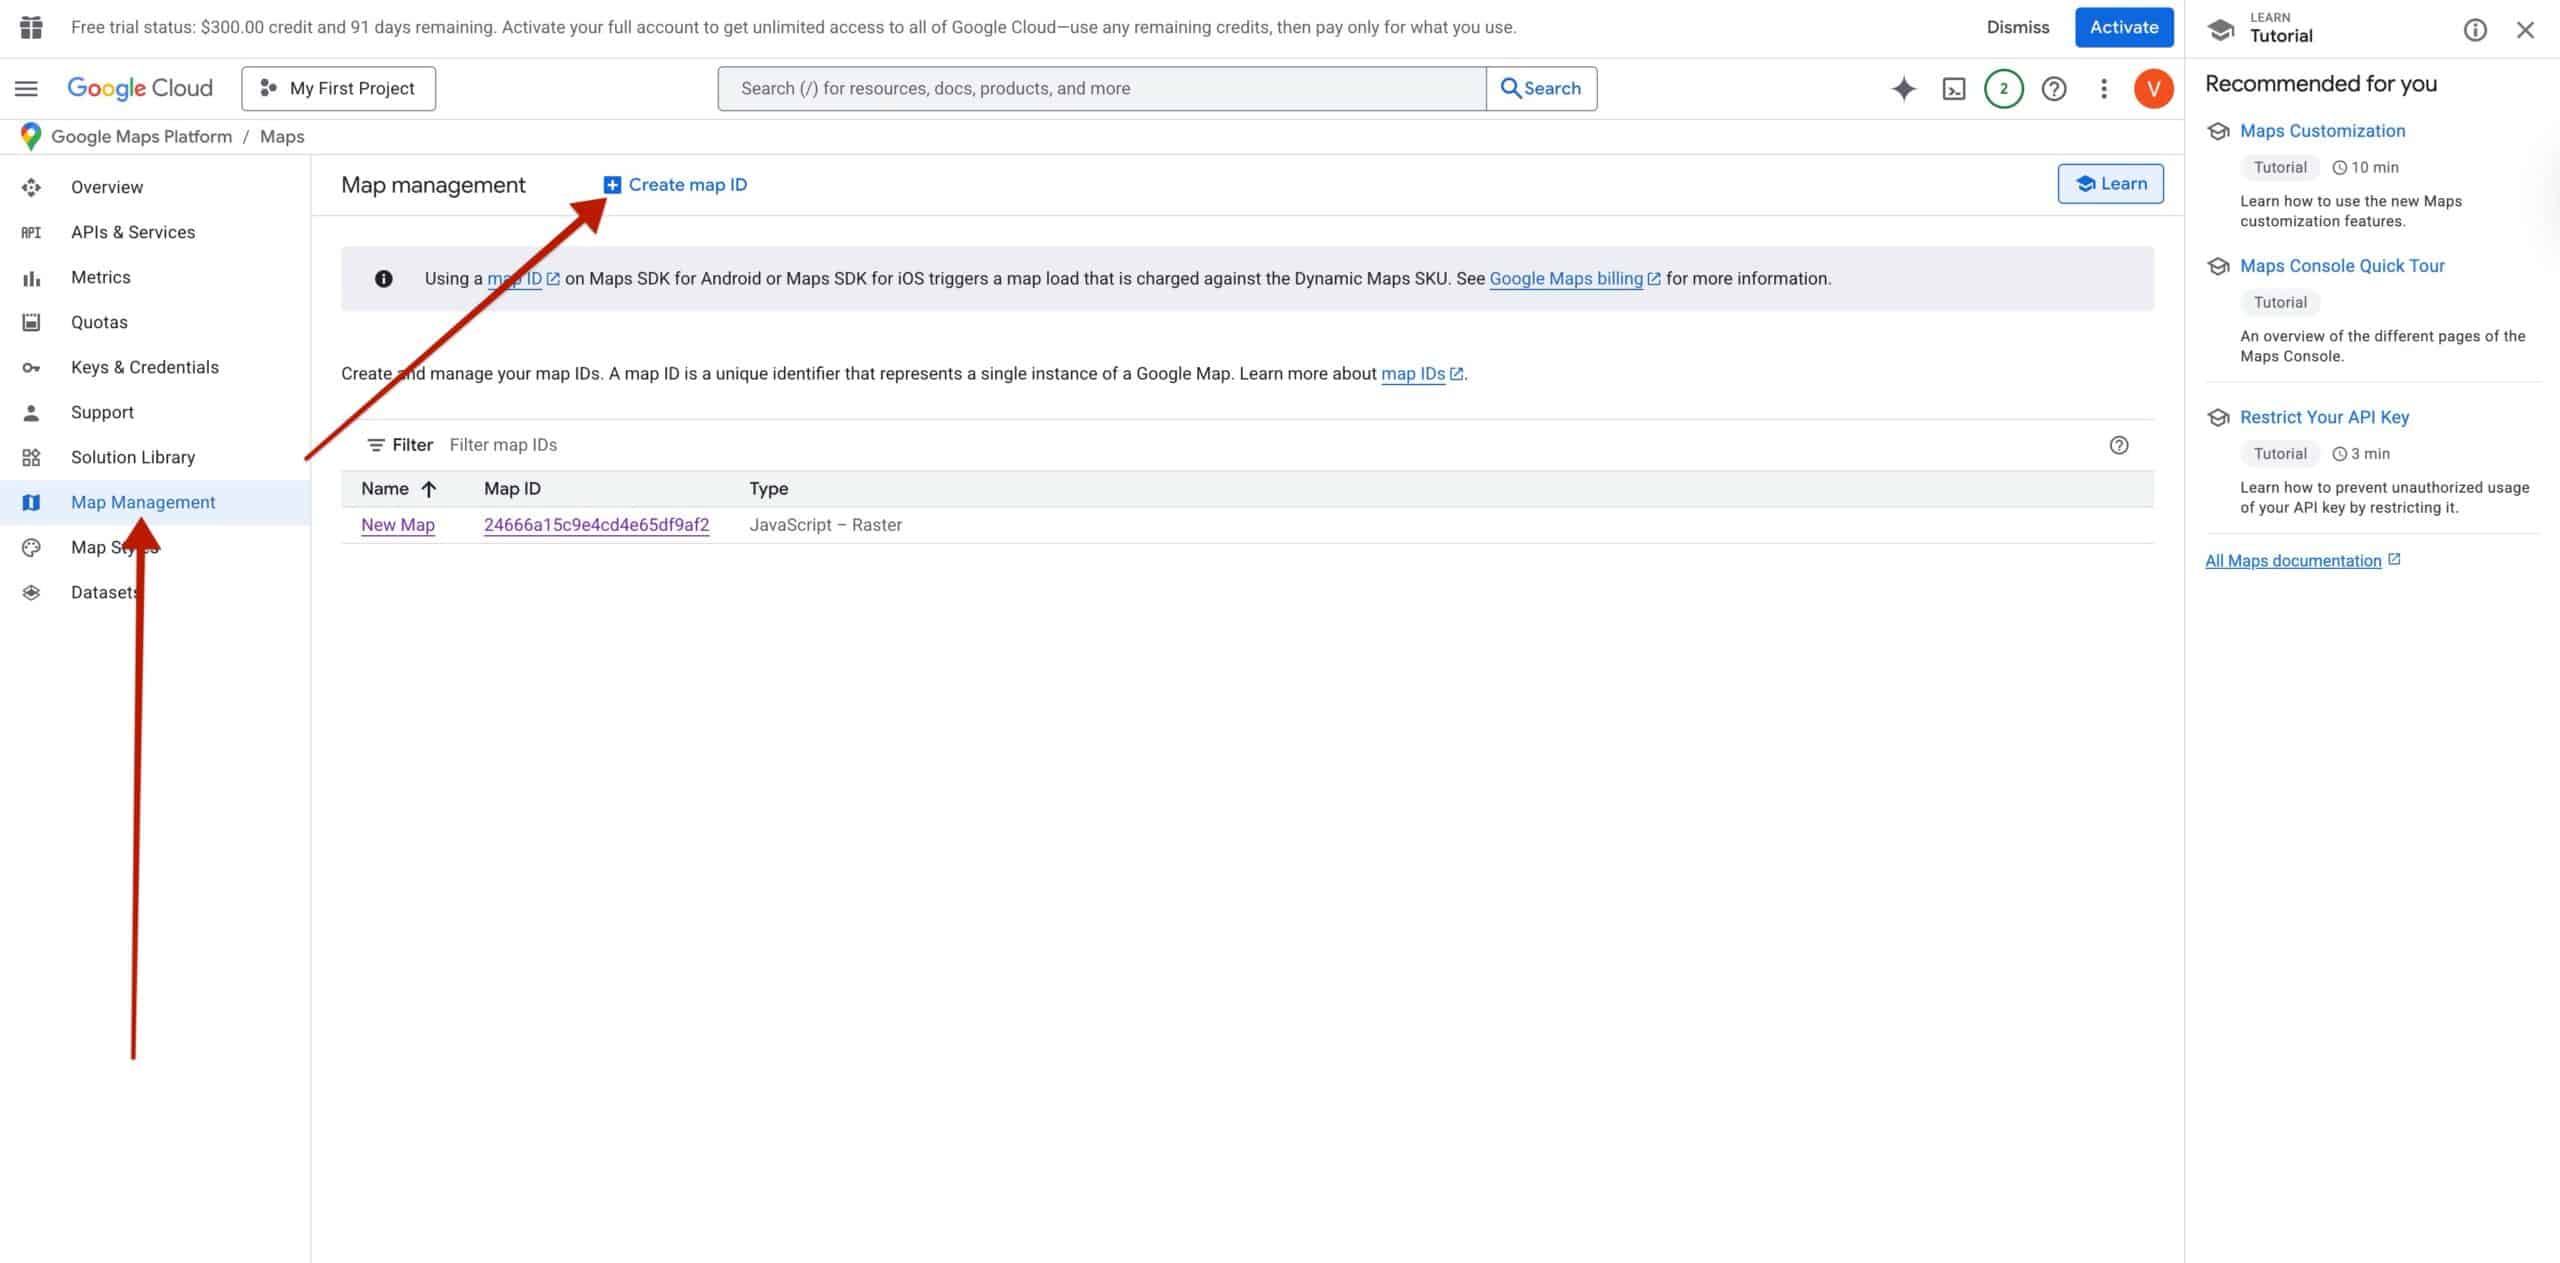Sort table by Name column arrow
This screenshot has height=1263, width=2560.
pos(429,489)
